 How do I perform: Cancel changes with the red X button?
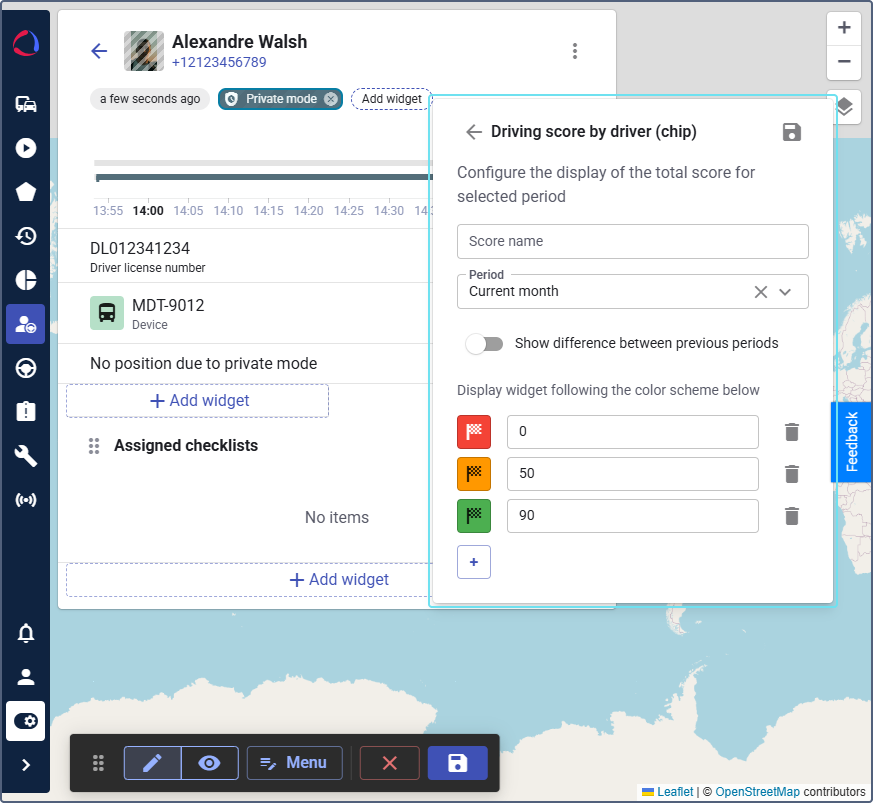[390, 763]
